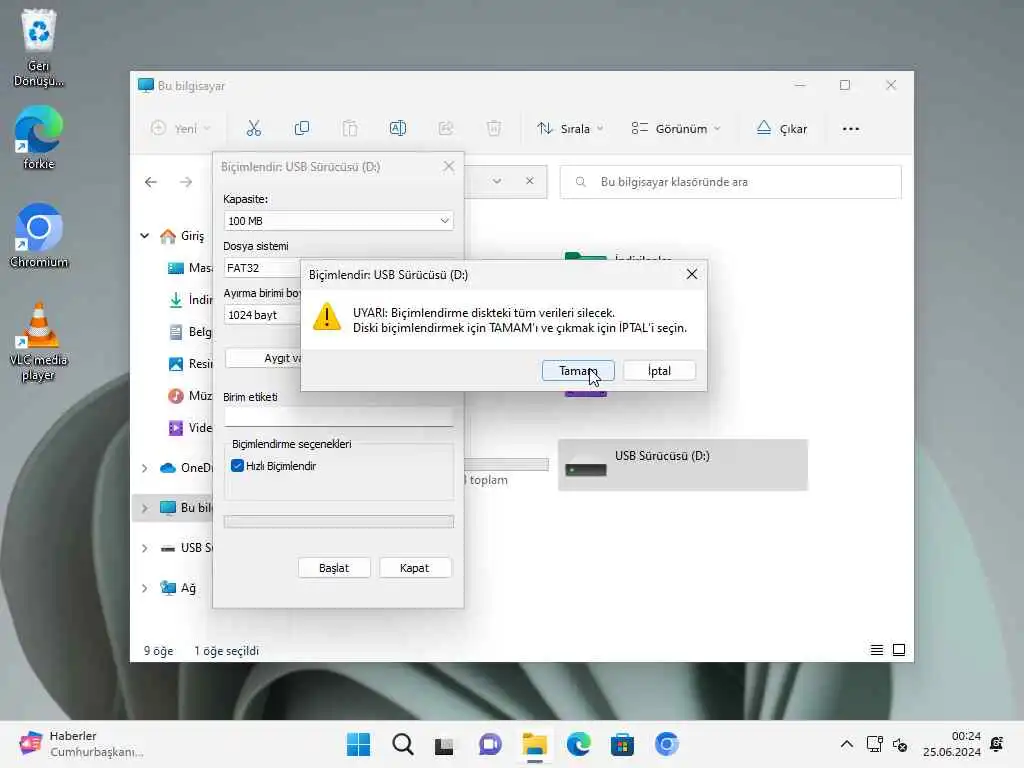Open the Kapasite dropdown showing 100 MB
Viewport: 1024px width, 768px height.
pos(338,221)
